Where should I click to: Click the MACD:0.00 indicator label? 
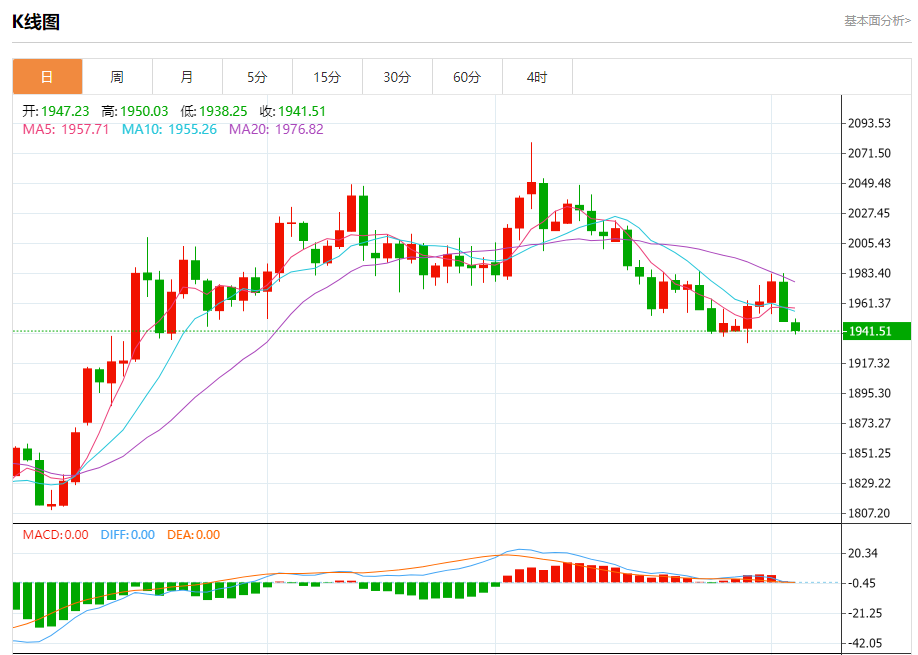(56, 534)
